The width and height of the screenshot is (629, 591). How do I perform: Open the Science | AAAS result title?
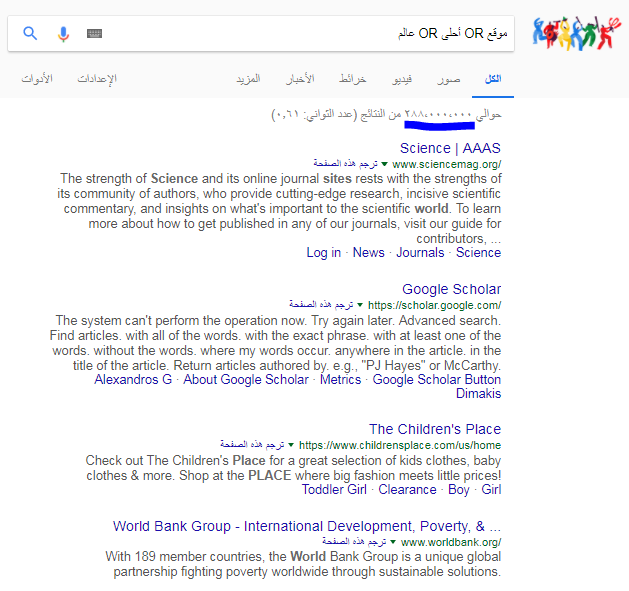pos(450,148)
